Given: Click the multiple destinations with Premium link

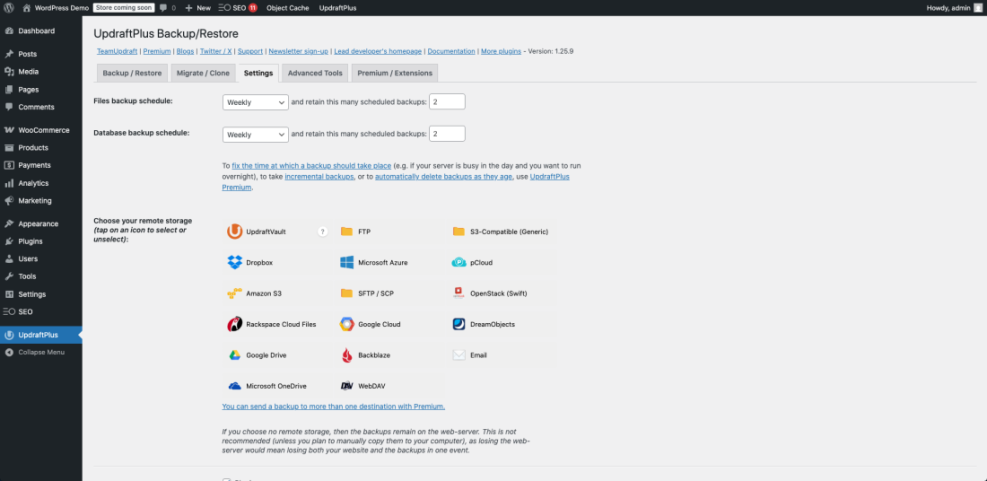Looking at the screenshot, I should click(334, 406).
